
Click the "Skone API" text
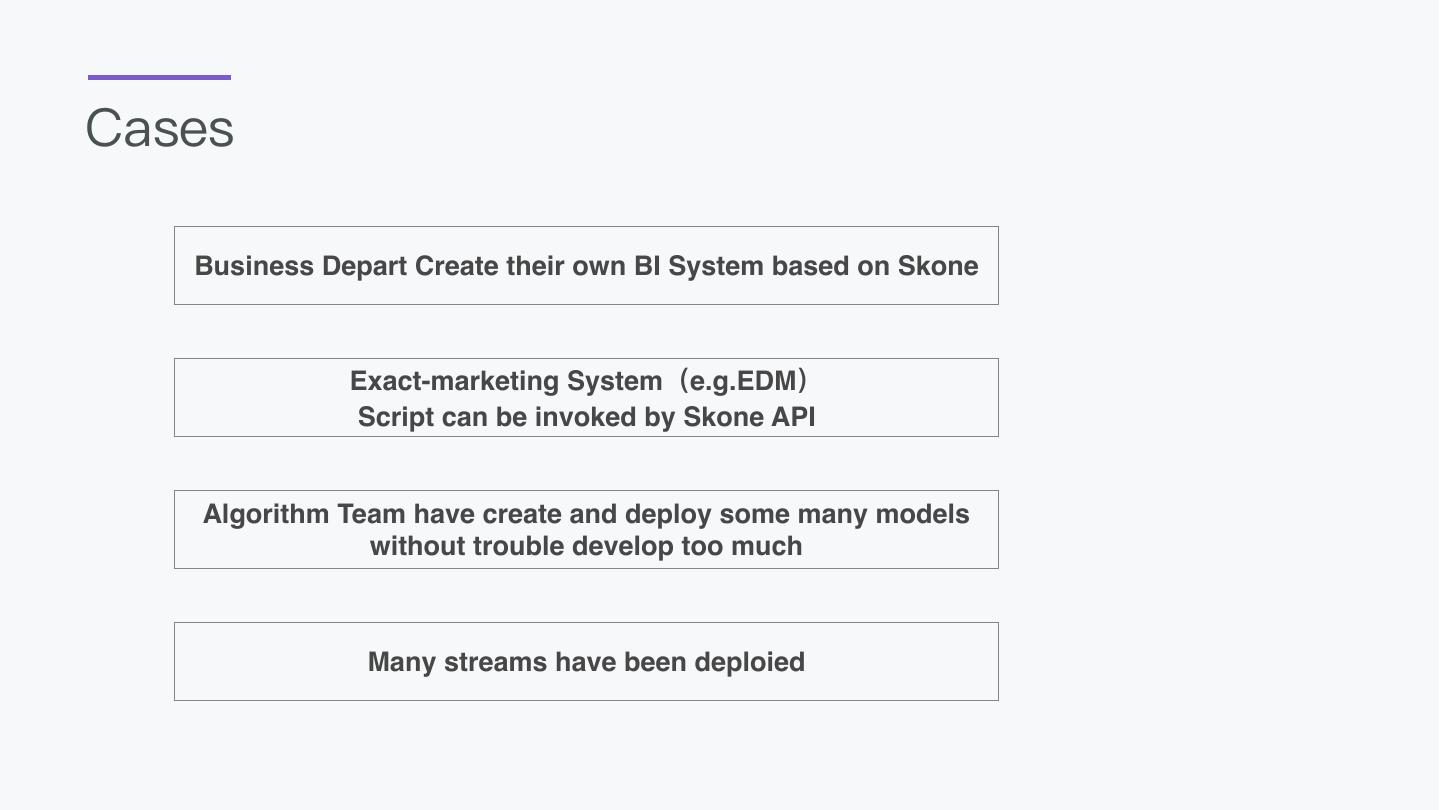(x=749, y=417)
